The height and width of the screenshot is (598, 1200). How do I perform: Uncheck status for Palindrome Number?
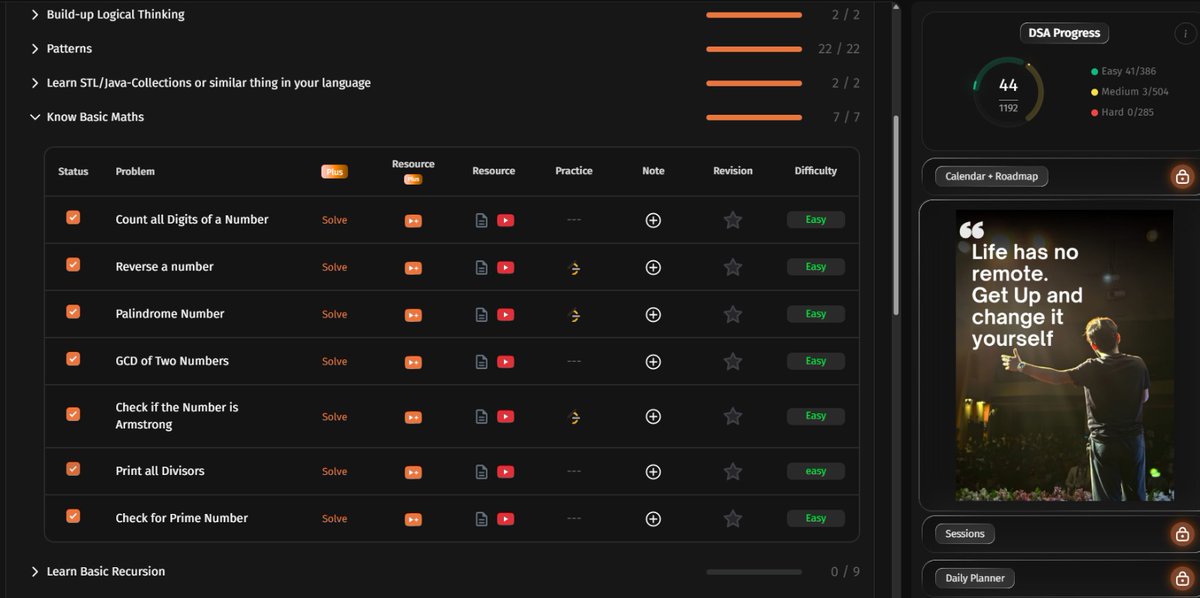(73, 311)
